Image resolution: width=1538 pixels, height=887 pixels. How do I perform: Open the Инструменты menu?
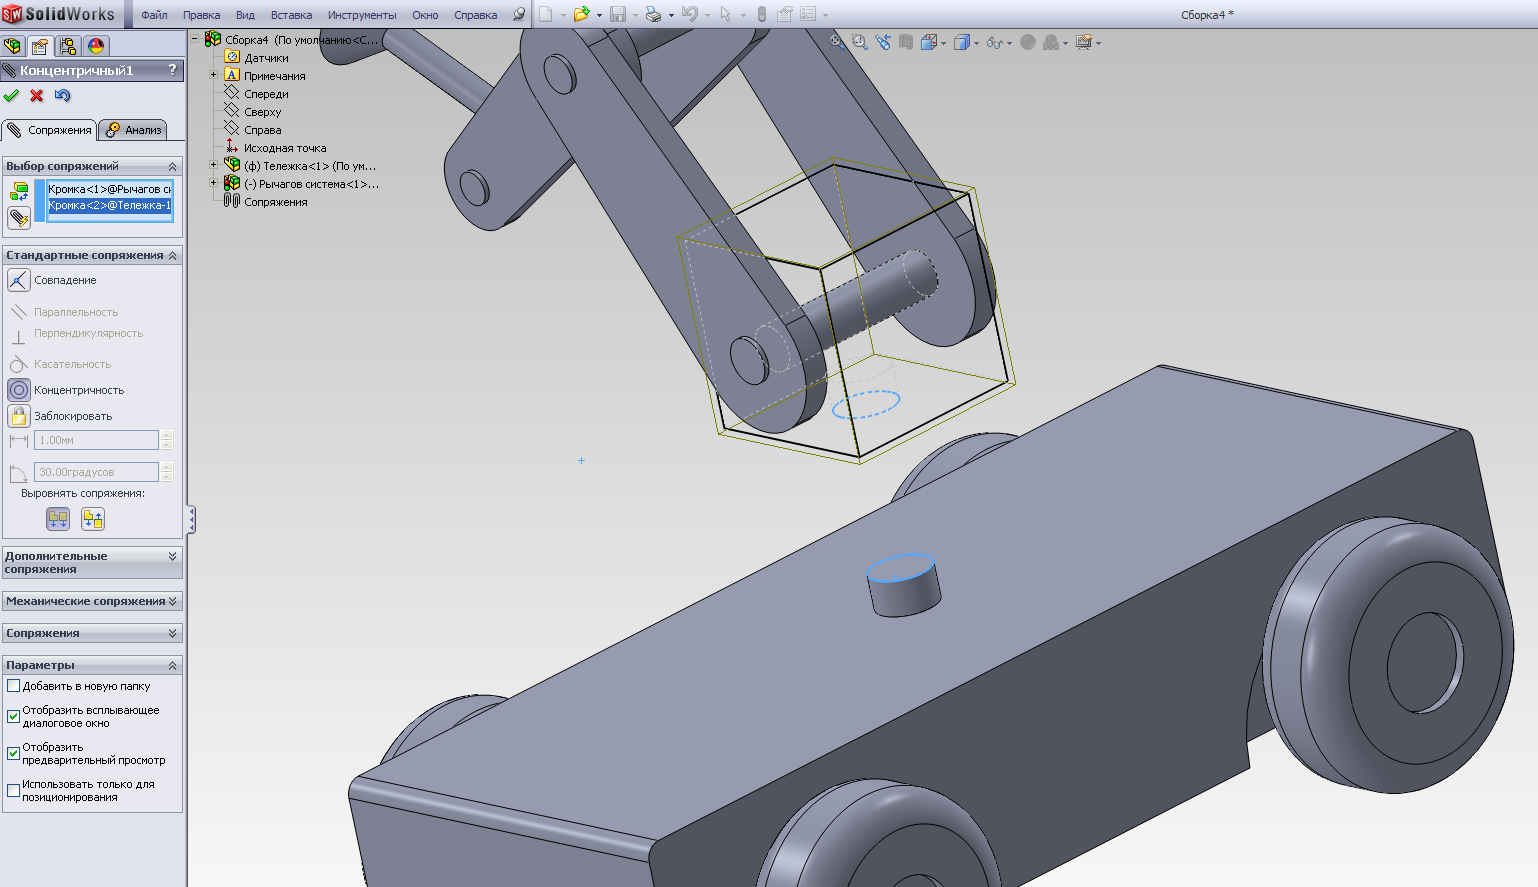click(362, 15)
